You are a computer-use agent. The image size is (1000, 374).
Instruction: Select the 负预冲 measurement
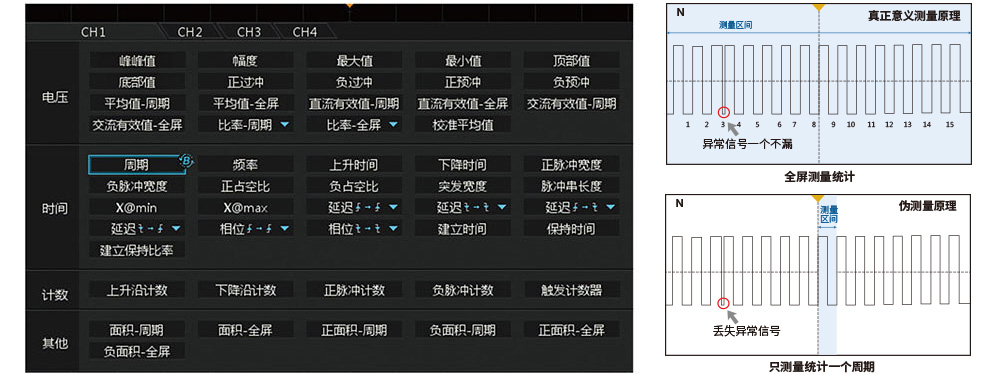click(571, 82)
